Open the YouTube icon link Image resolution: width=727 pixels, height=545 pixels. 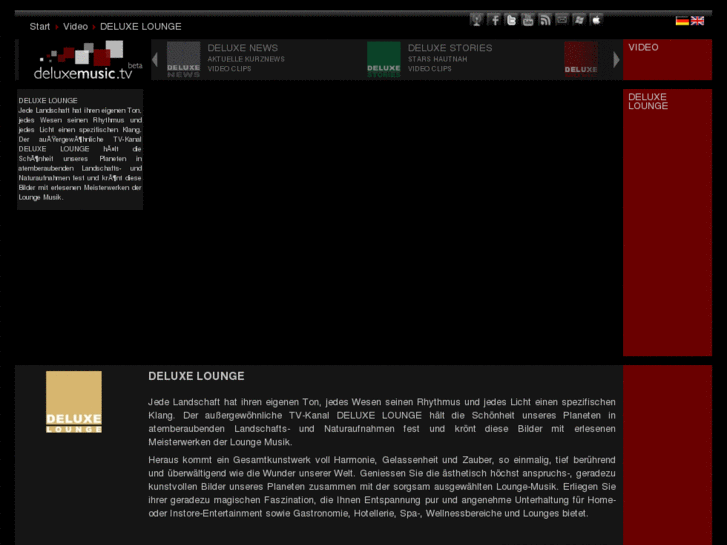pos(528,20)
